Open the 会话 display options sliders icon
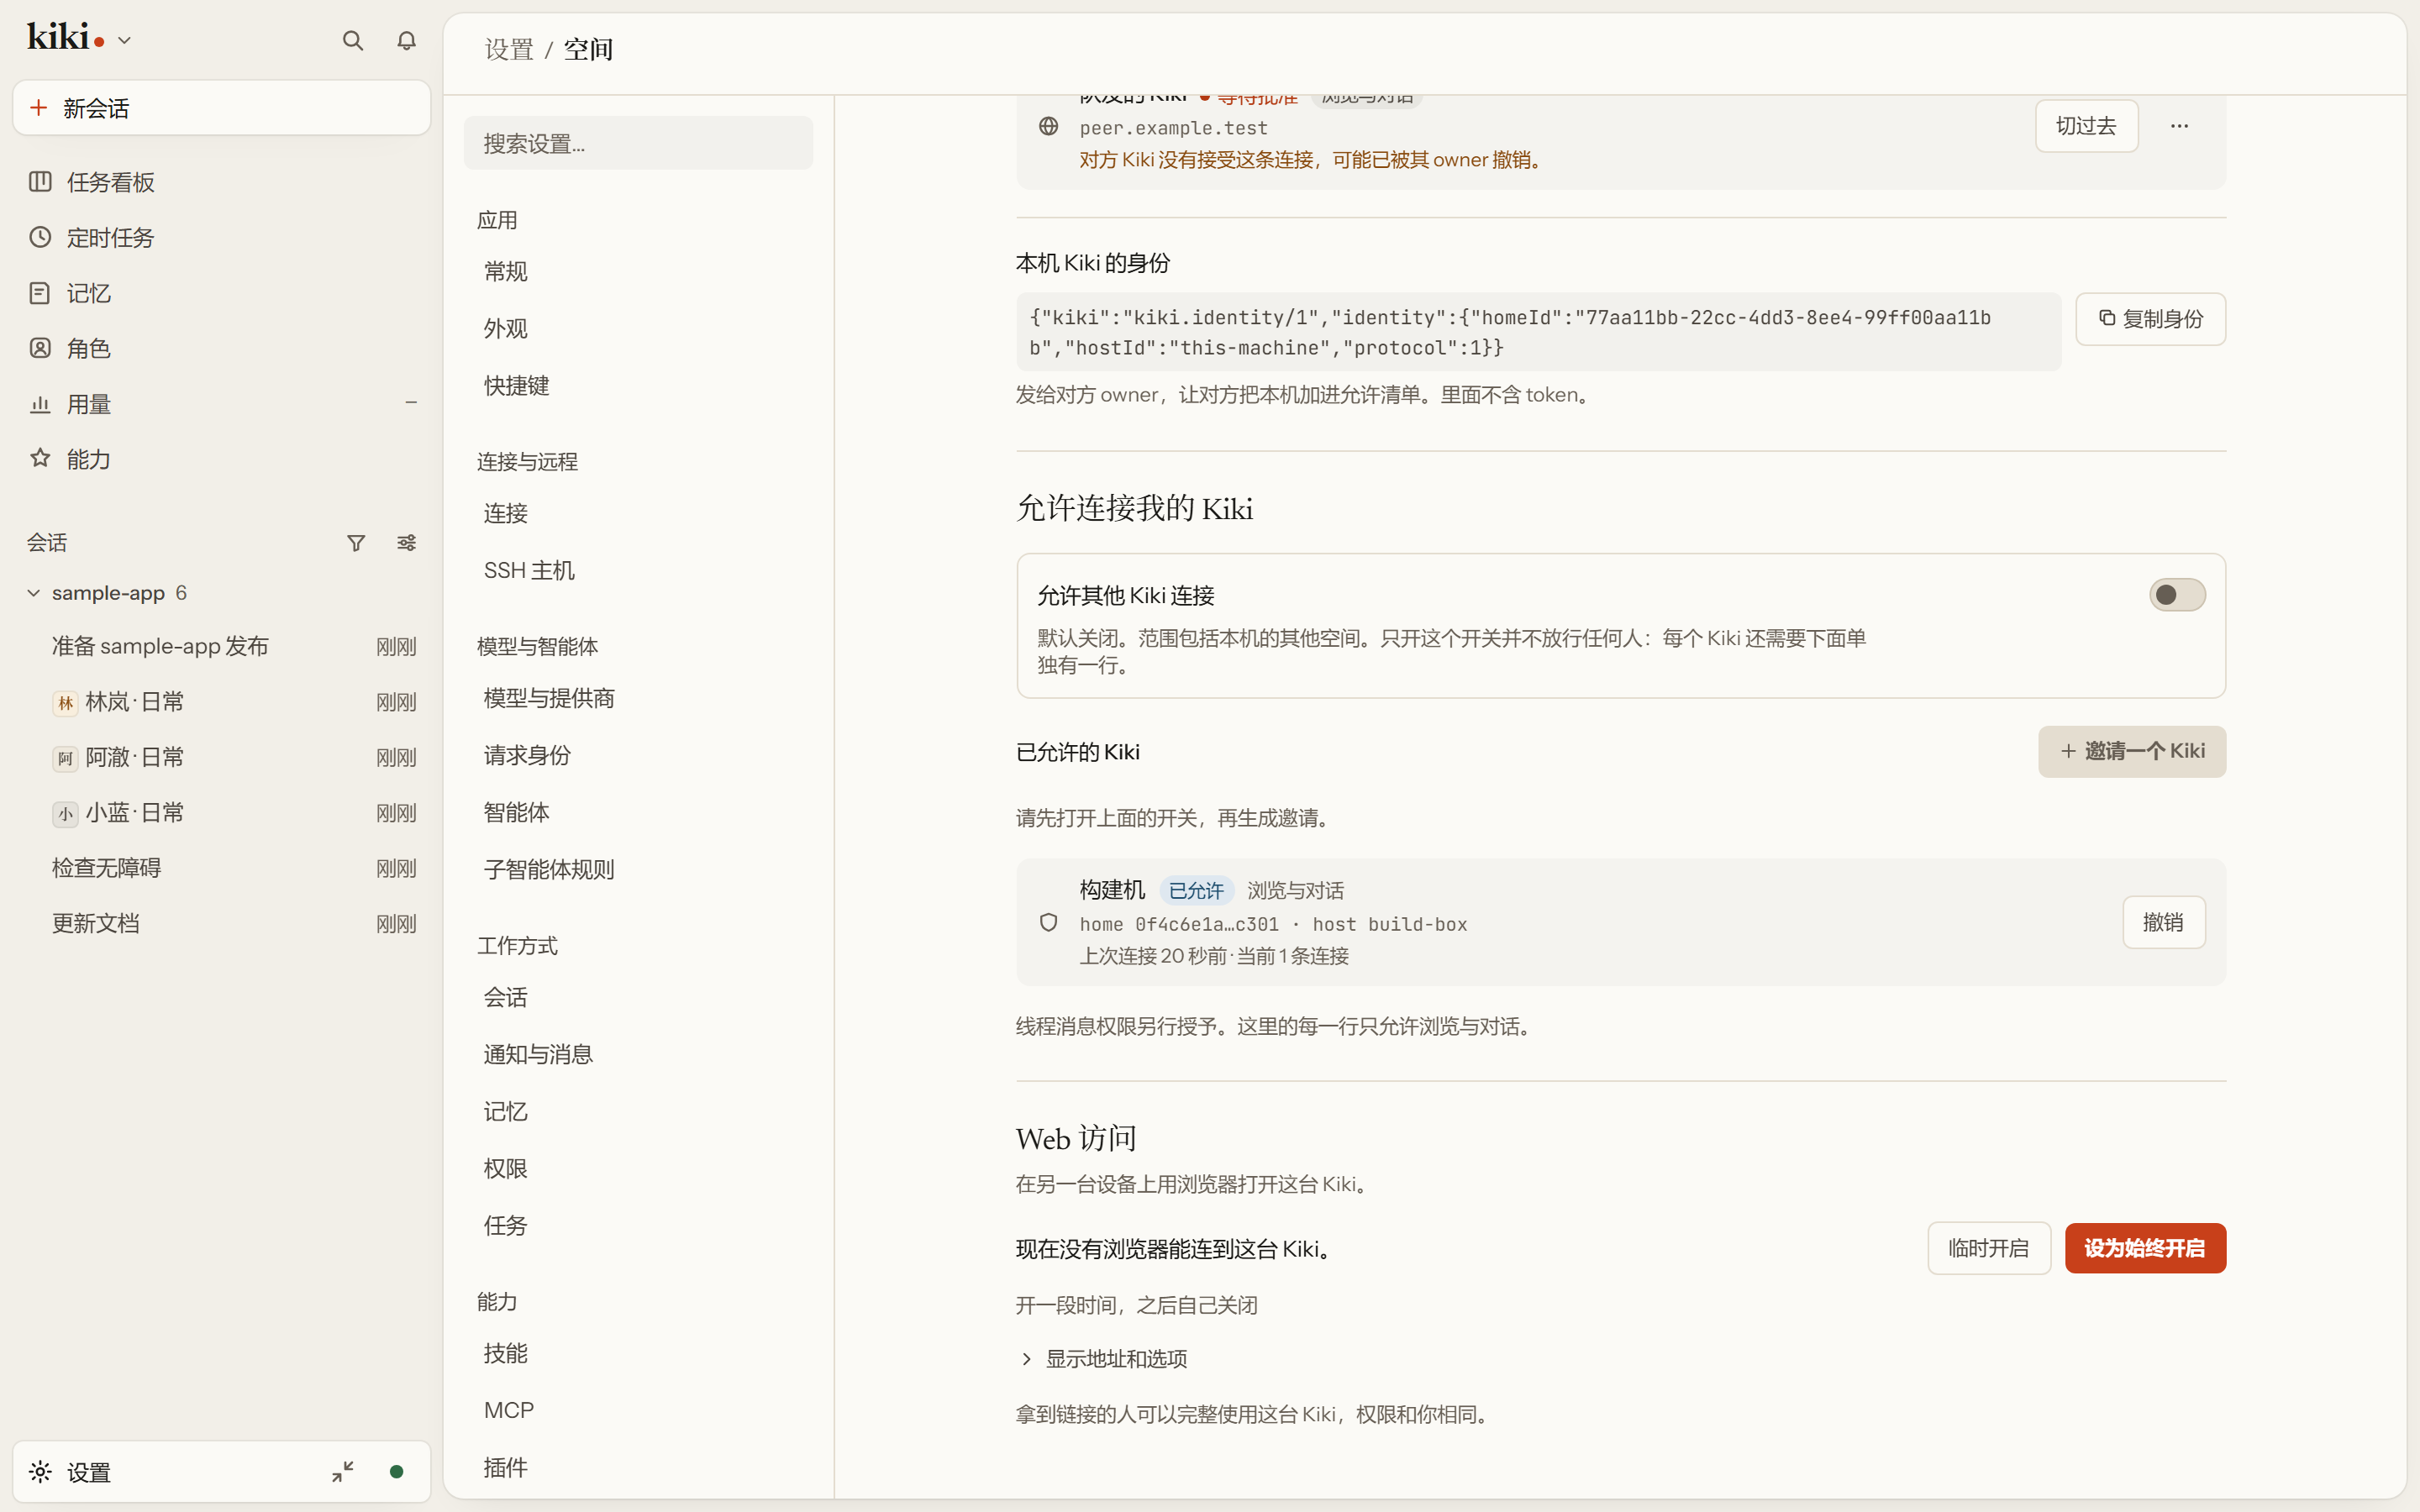 [406, 543]
